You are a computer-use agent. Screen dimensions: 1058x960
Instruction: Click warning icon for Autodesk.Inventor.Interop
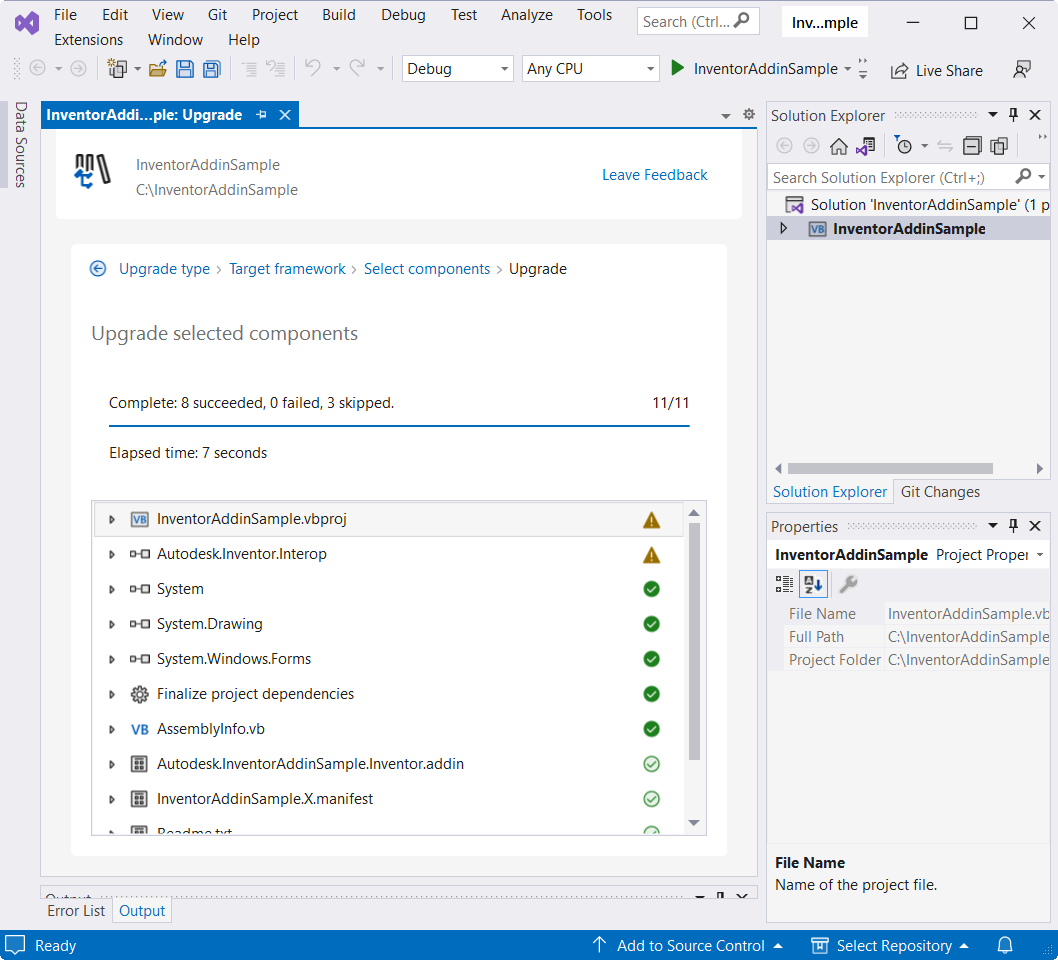[x=651, y=555]
